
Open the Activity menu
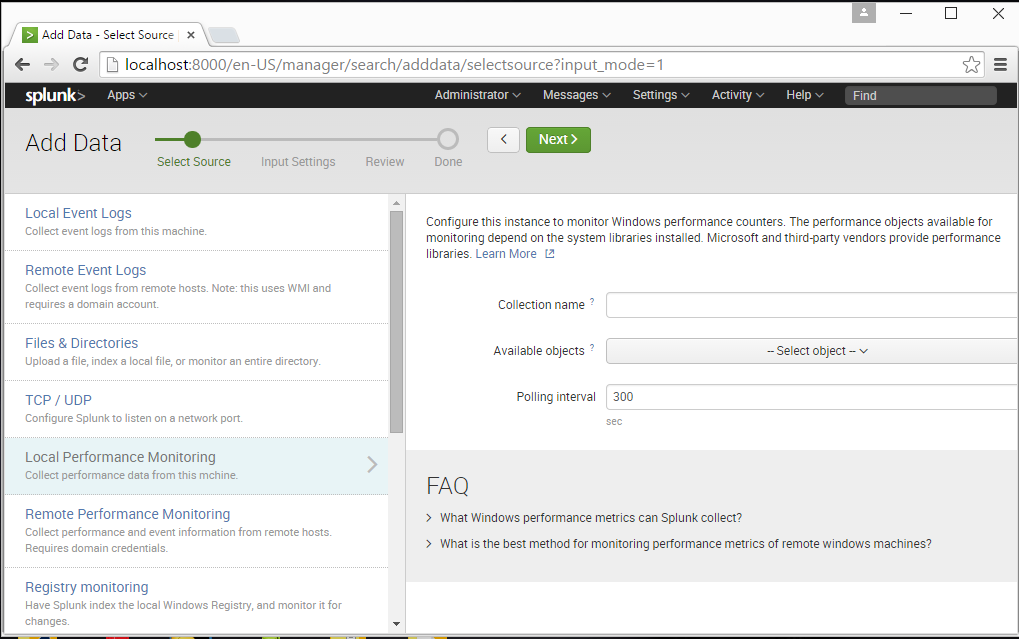[x=738, y=95]
